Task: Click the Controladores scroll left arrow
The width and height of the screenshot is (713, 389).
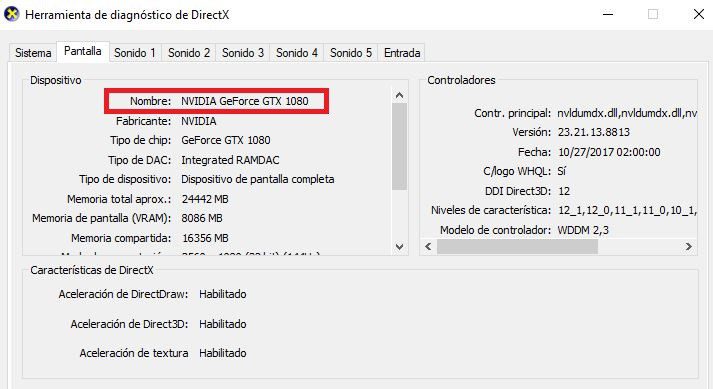Action: (428, 247)
